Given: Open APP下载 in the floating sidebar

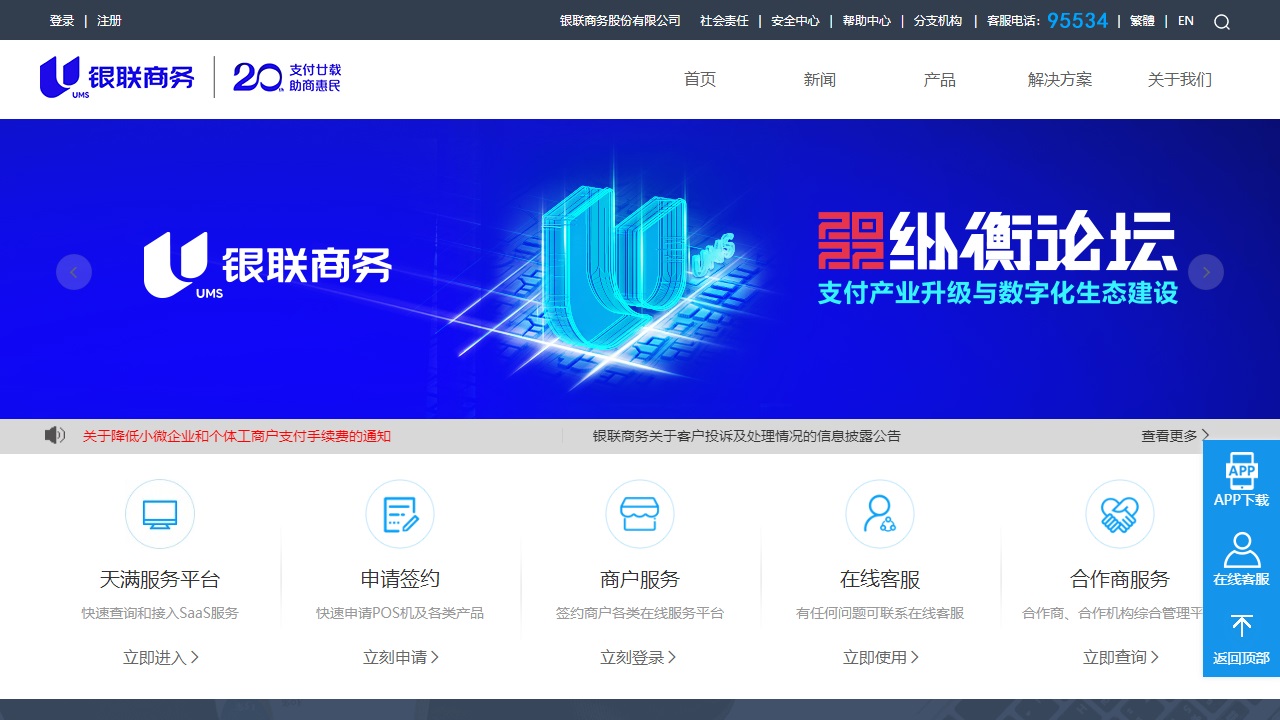Looking at the screenshot, I should pyautogui.click(x=1241, y=480).
